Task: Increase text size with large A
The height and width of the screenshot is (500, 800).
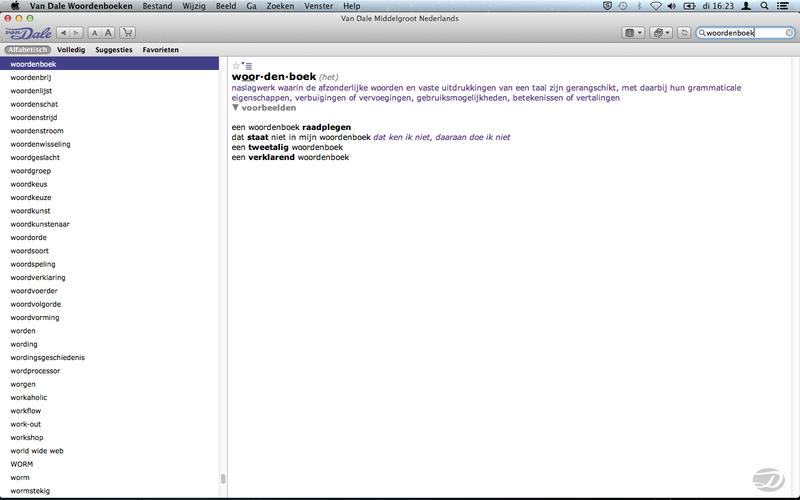Action: tap(108, 33)
